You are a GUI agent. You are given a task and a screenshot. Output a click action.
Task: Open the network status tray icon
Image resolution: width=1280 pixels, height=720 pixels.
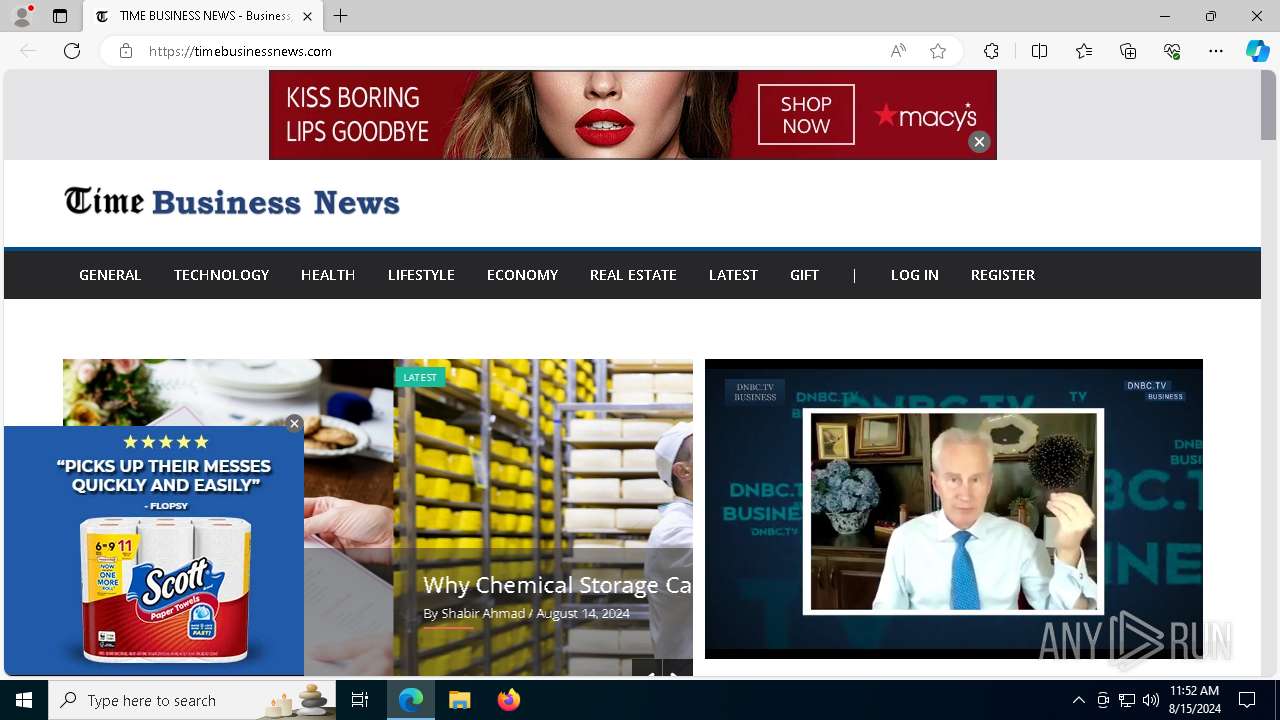click(1127, 700)
